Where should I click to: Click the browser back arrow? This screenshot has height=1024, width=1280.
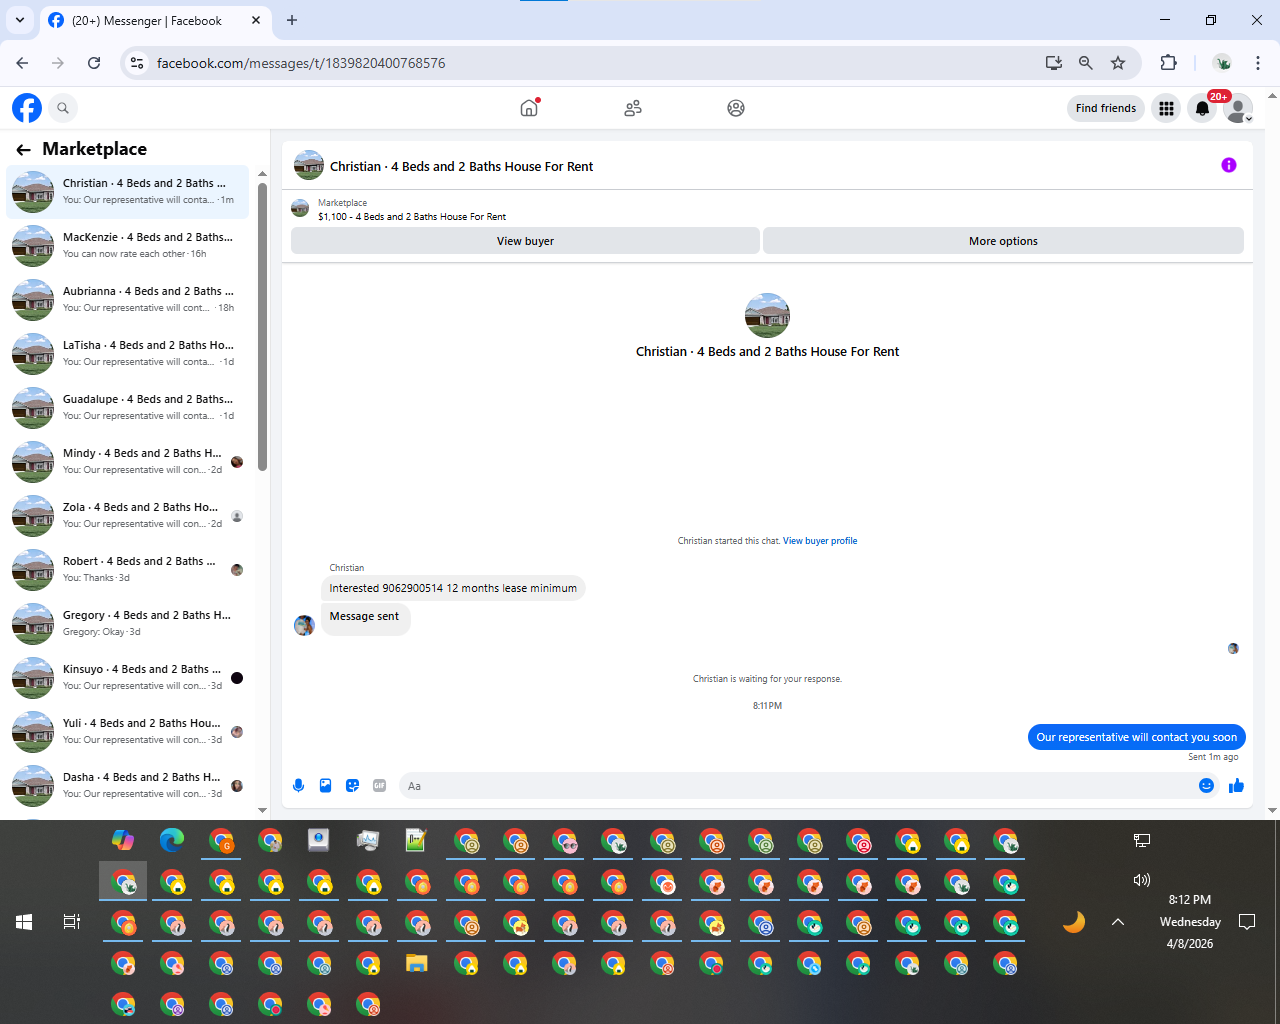coord(22,63)
